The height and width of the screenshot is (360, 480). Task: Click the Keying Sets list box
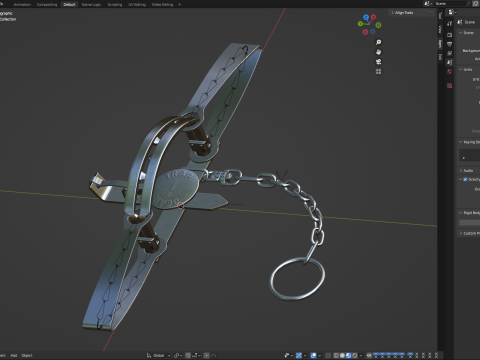470,155
